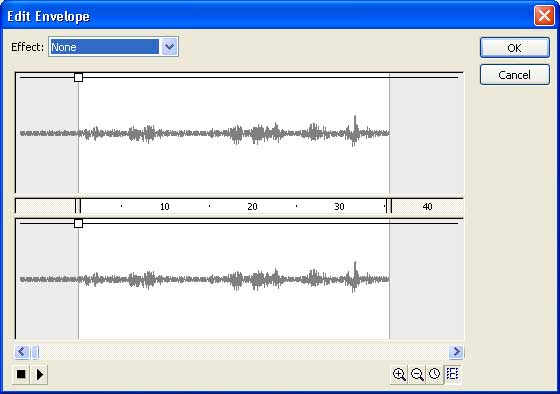Screen dimensions: 560x394
Task: Close the Edit Envelope dialog
Action: [544, 16]
